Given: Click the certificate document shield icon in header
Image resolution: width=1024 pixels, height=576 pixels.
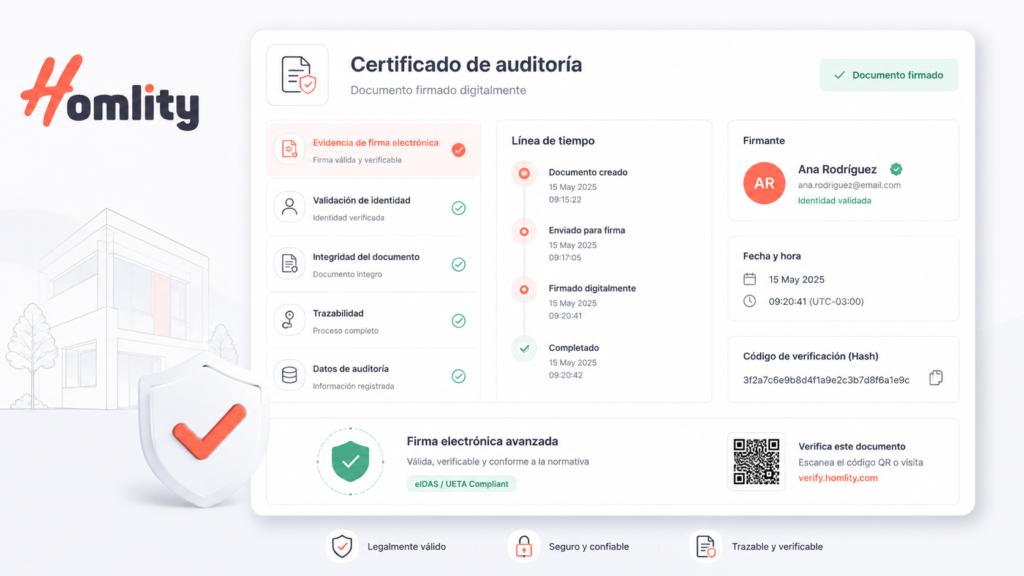Looking at the screenshot, I should (298, 75).
